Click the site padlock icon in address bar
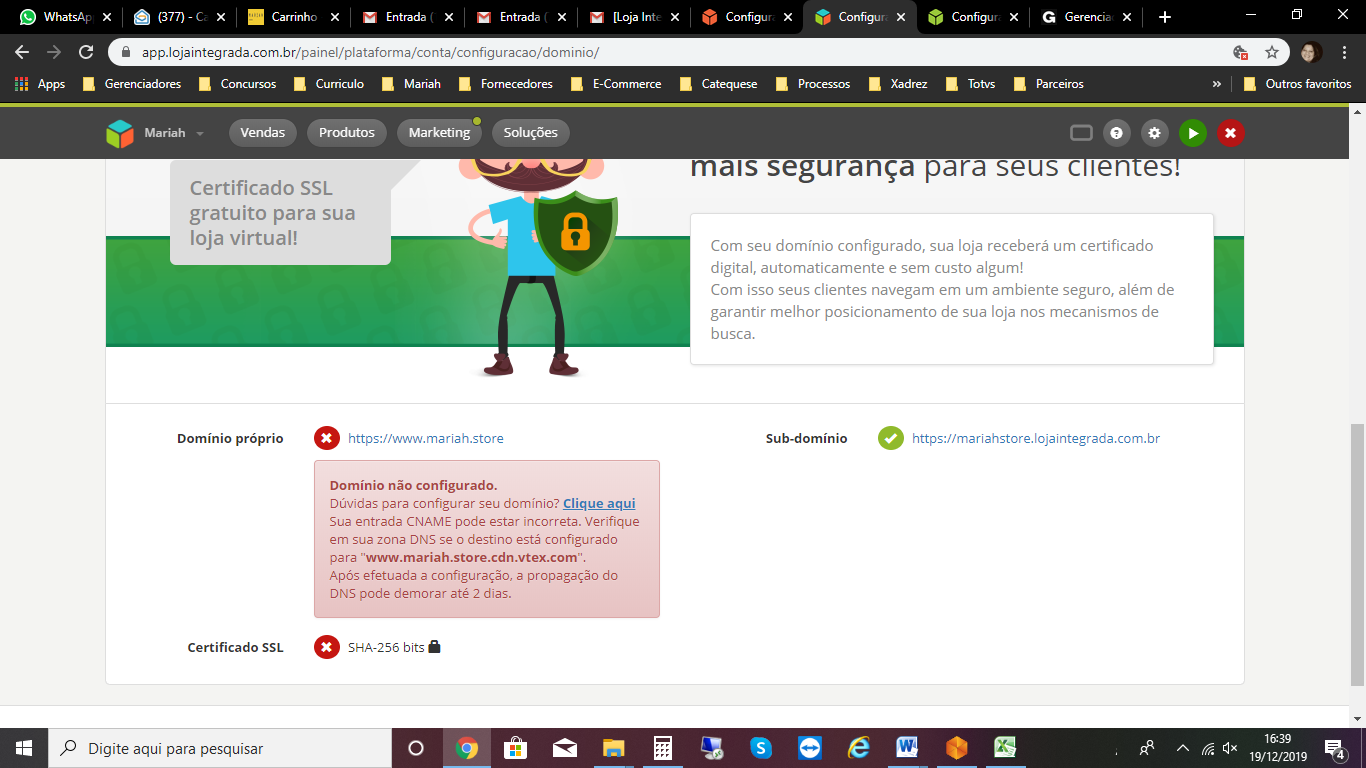The width and height of the screenshot is (1366, 768). click(x=127, y=52)
